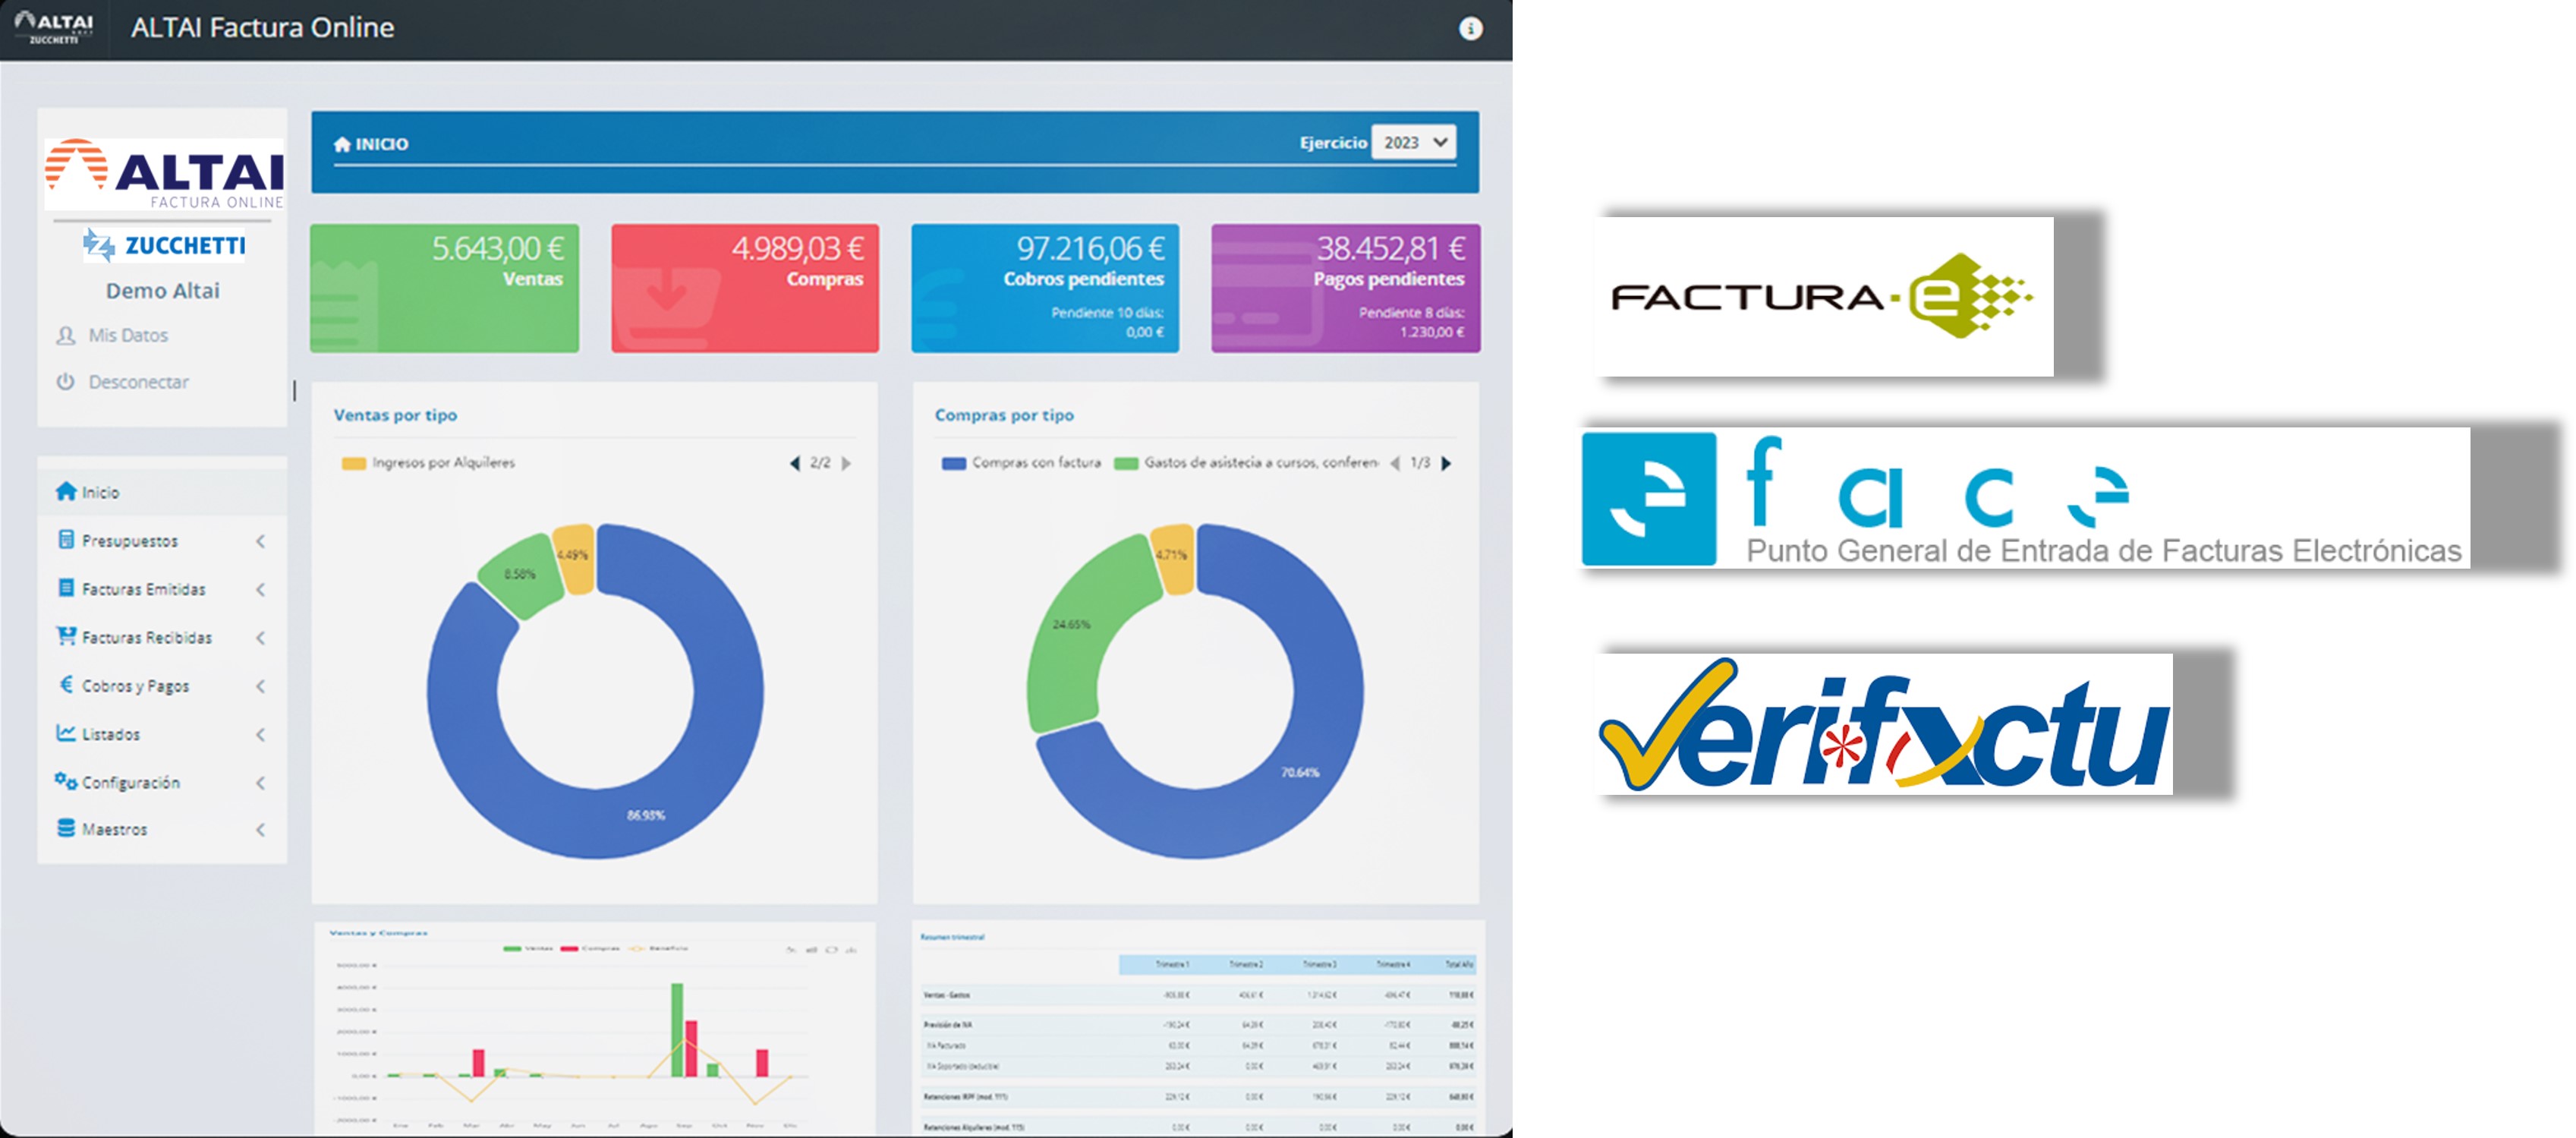Click the Verifactu logo

click(1886, 724)
